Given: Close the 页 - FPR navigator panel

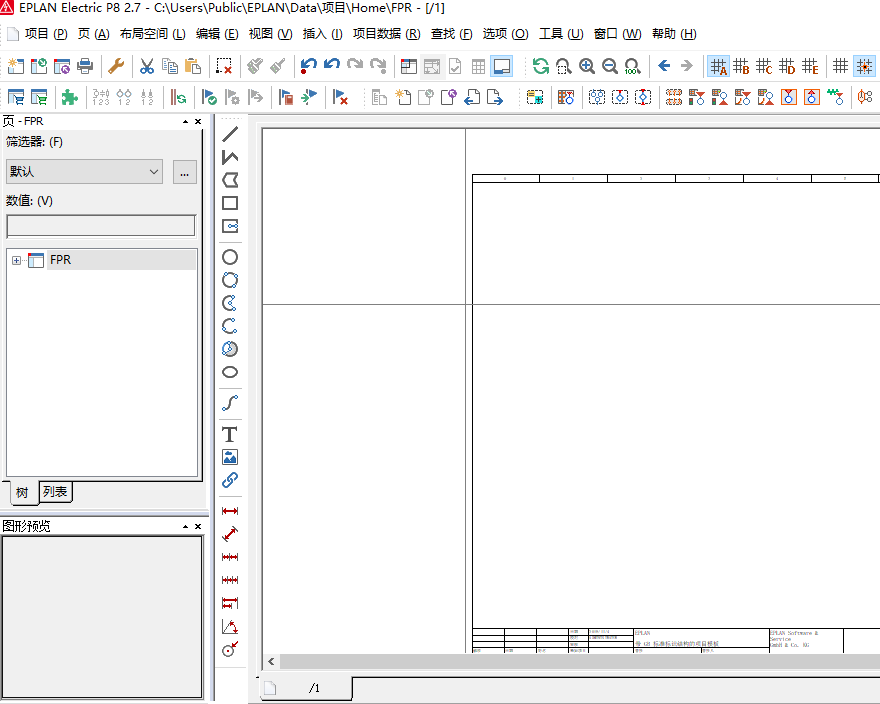Looking at the screenshot, I should (x=198, y=121).
